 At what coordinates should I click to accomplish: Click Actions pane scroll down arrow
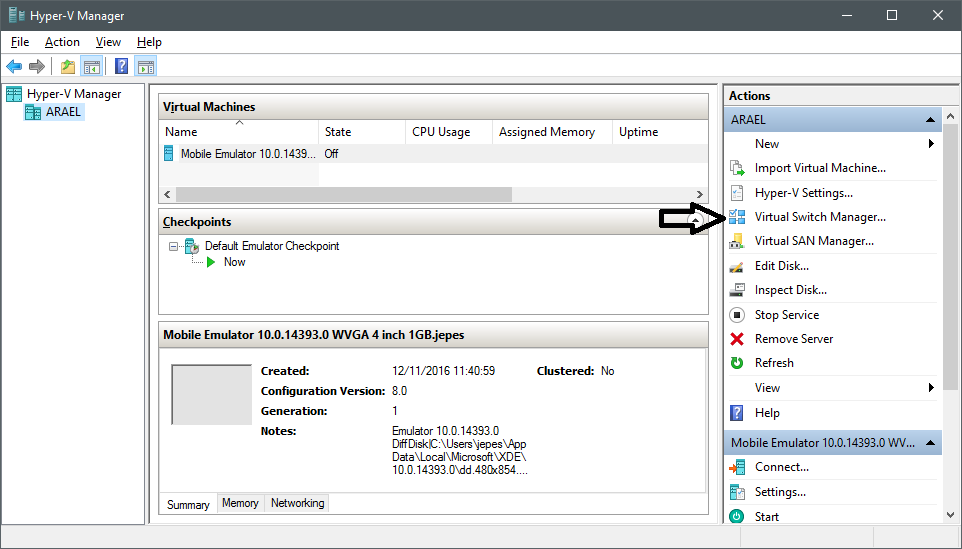(x=950, y=515)
